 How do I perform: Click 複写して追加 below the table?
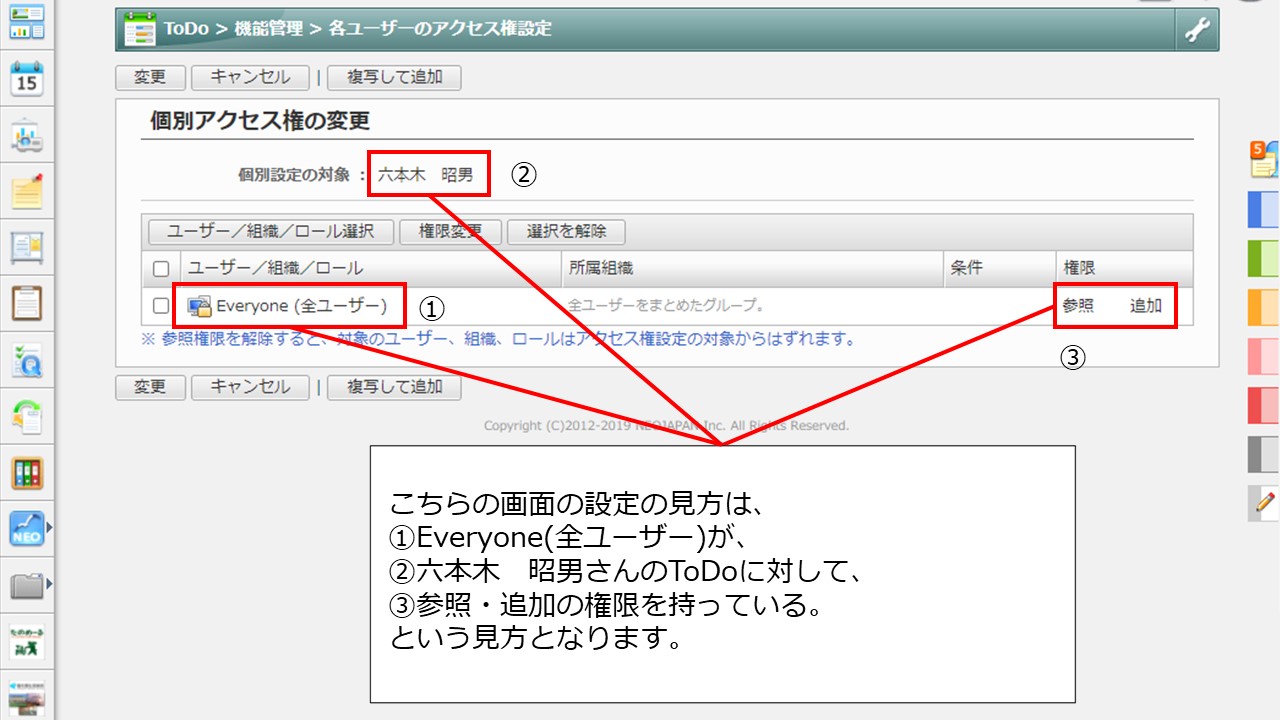pos(395,387)
